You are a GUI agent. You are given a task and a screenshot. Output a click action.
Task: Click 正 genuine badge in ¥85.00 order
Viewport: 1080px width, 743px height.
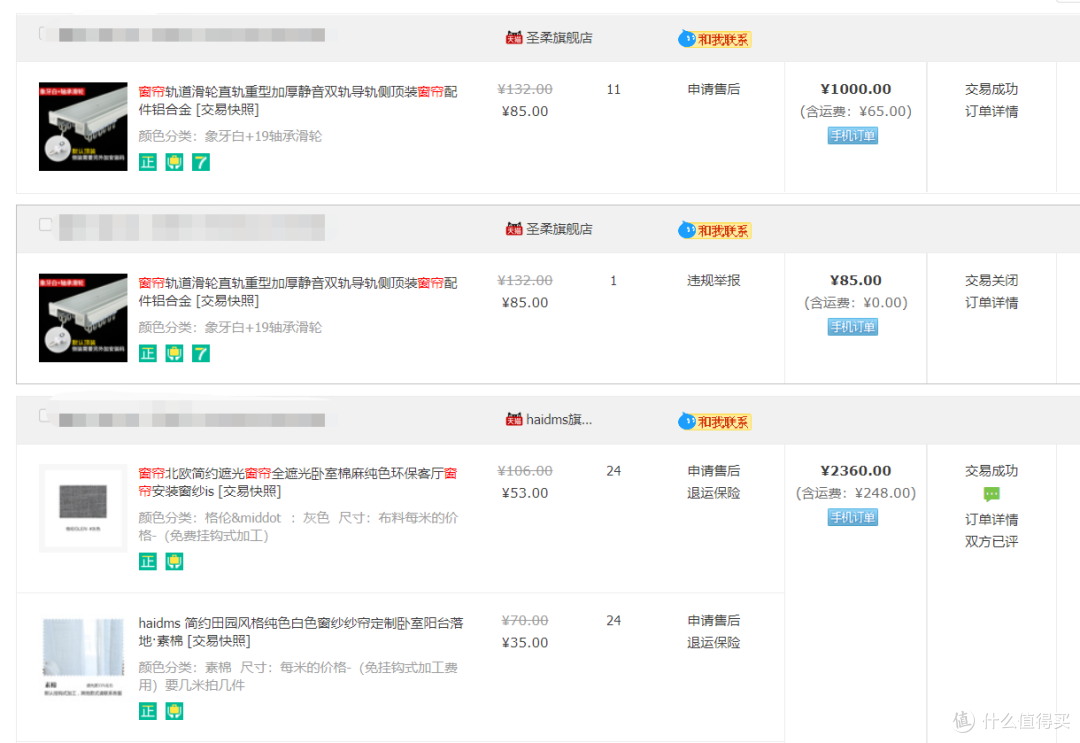tap(148, 354)
